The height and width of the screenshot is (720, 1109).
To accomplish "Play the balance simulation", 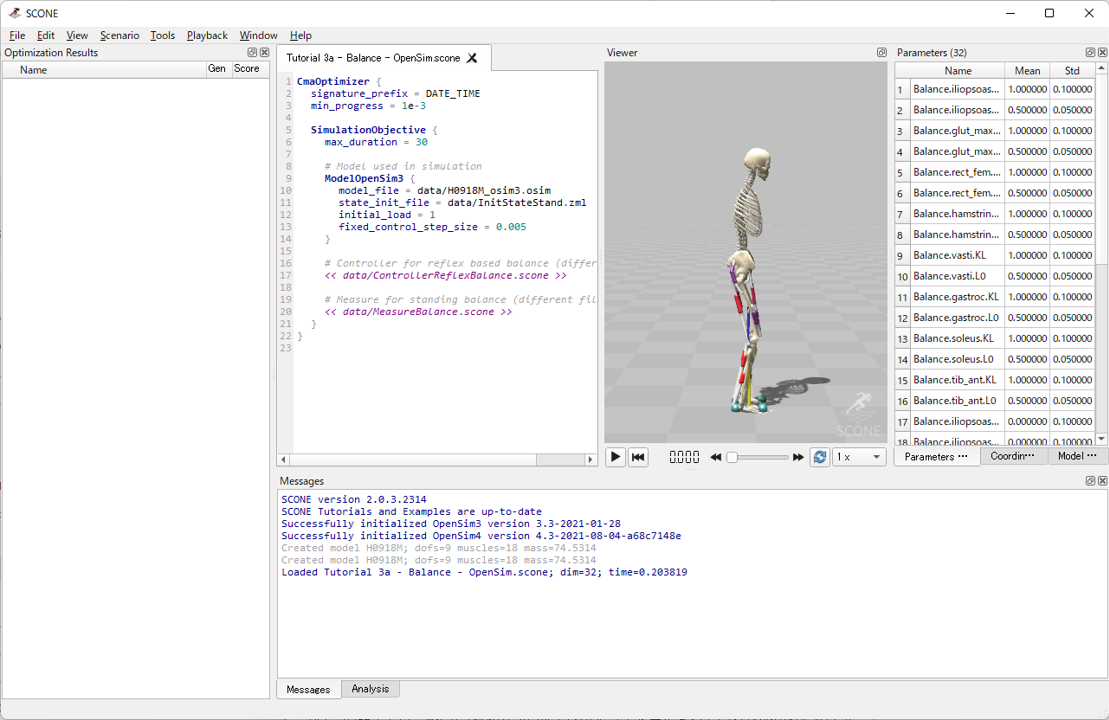I will (615, 457).
